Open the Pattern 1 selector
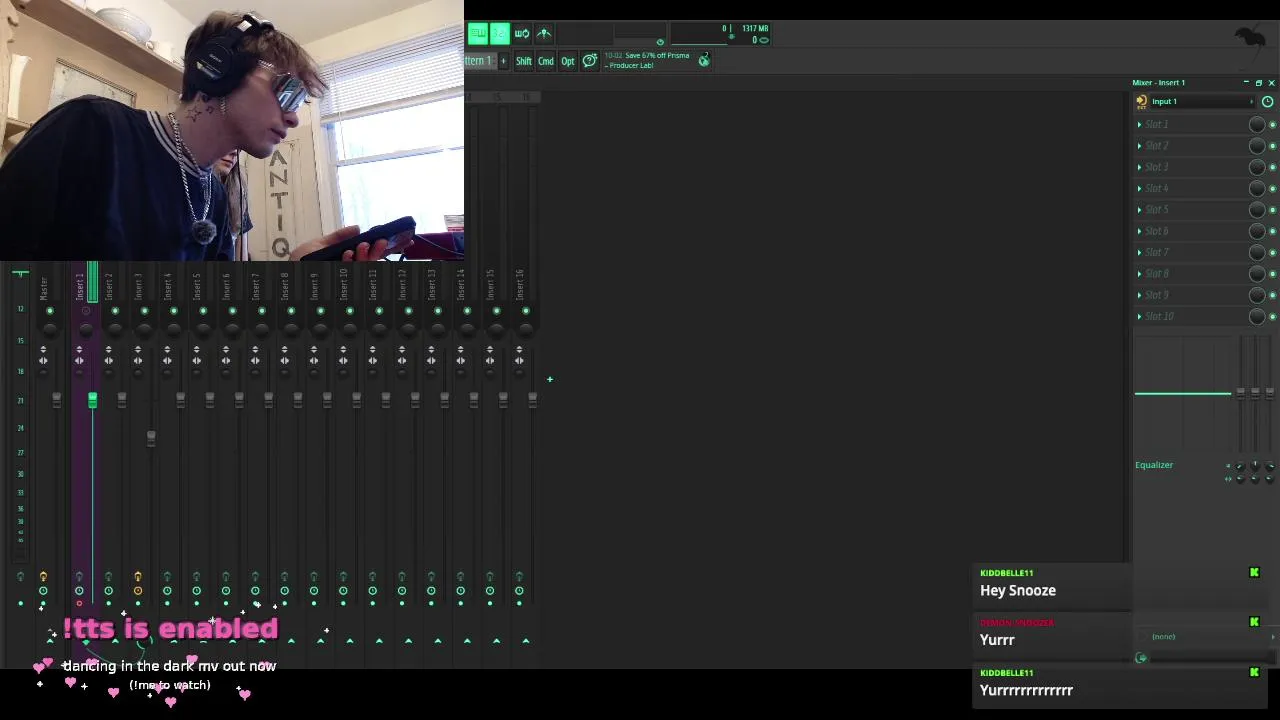 (x=479, y=61)
